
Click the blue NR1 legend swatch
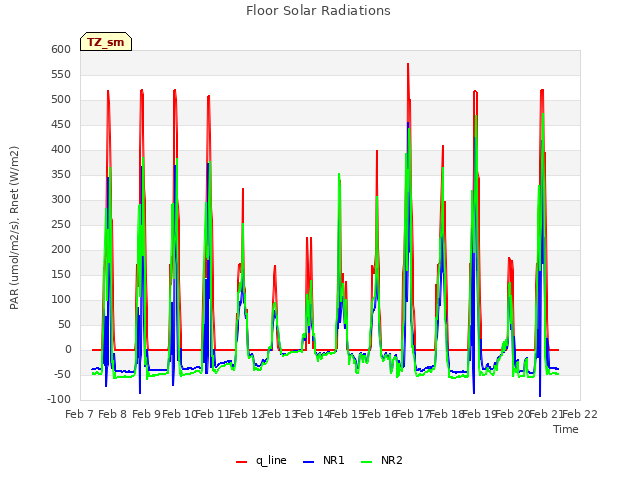point(309,462)
